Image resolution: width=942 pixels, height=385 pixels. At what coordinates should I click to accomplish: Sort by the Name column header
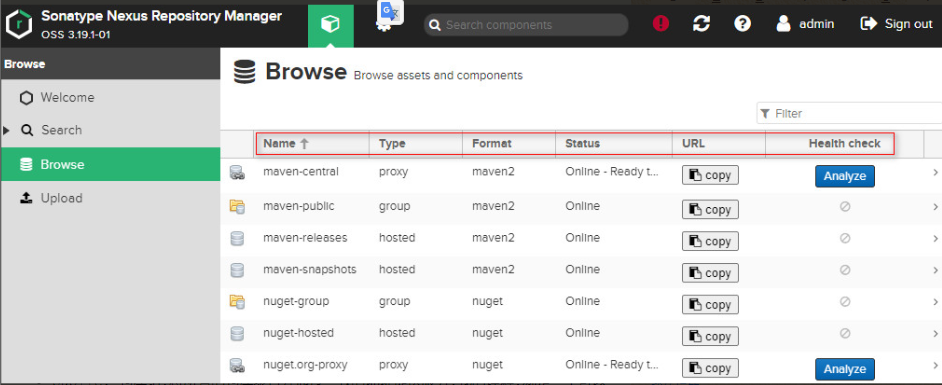[x=312, y=144]
